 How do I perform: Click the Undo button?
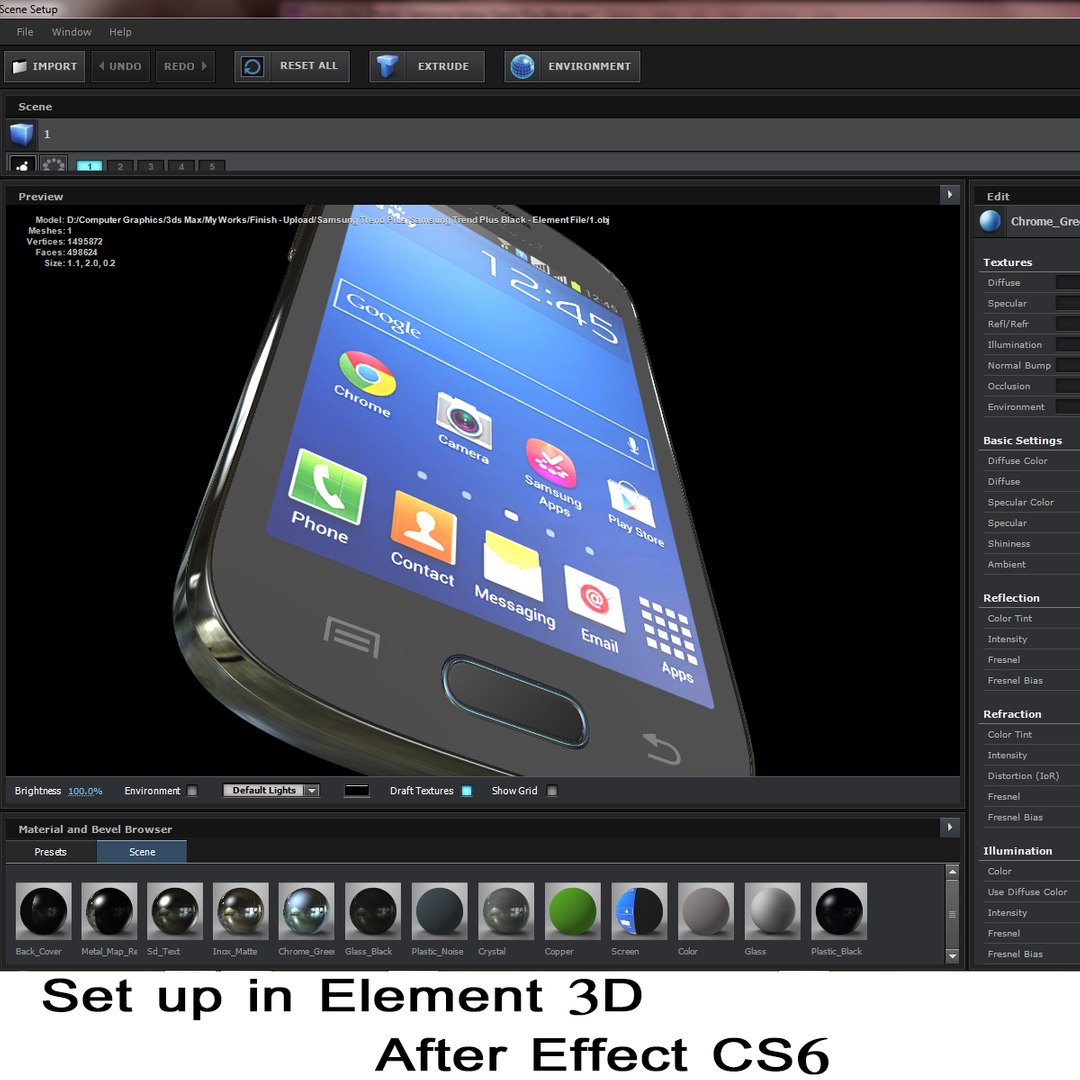[121, 66]
